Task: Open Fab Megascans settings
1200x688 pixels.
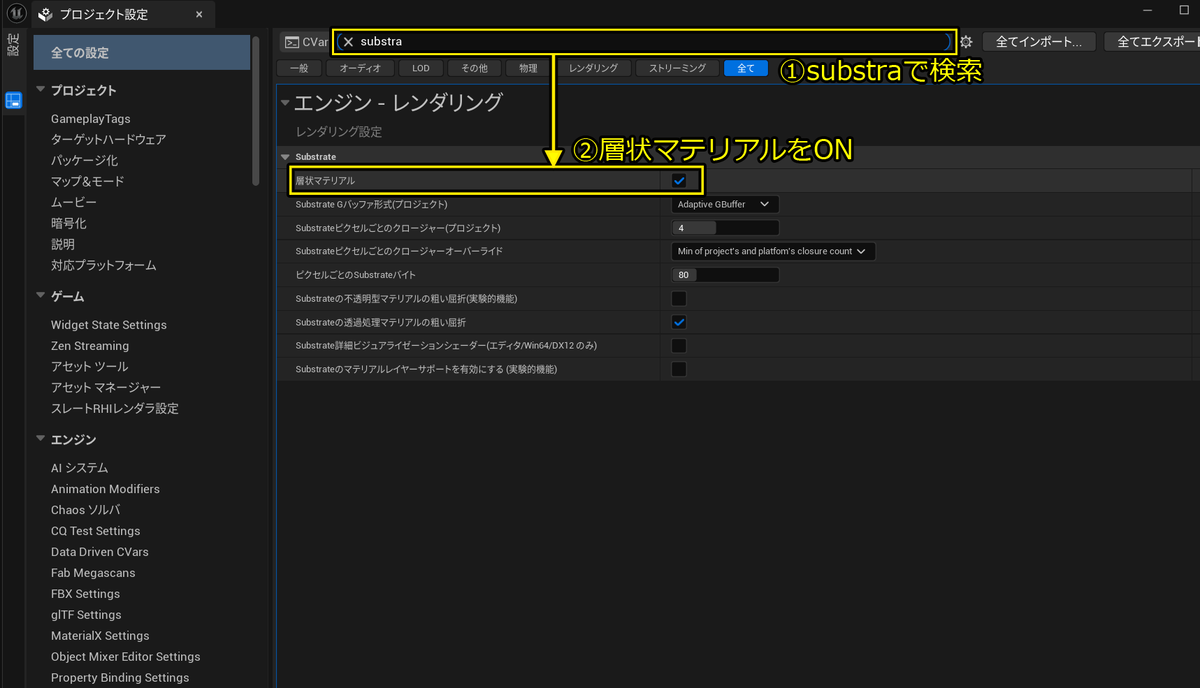Action: [93, 573]
